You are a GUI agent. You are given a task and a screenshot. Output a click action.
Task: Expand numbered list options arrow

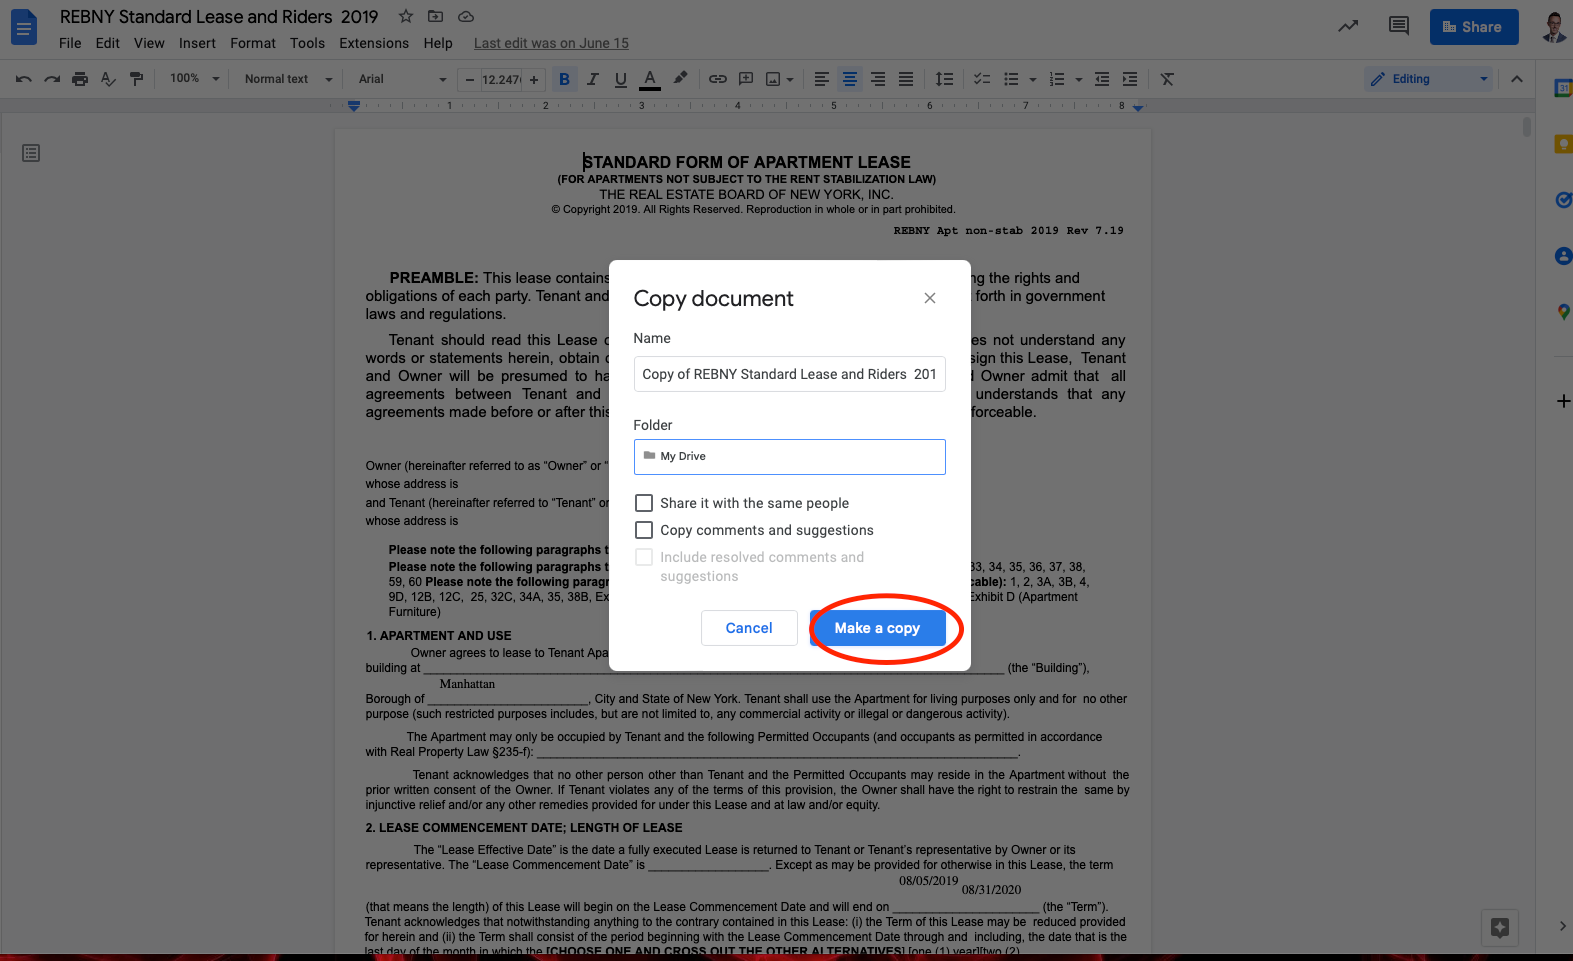(1079, 79)
